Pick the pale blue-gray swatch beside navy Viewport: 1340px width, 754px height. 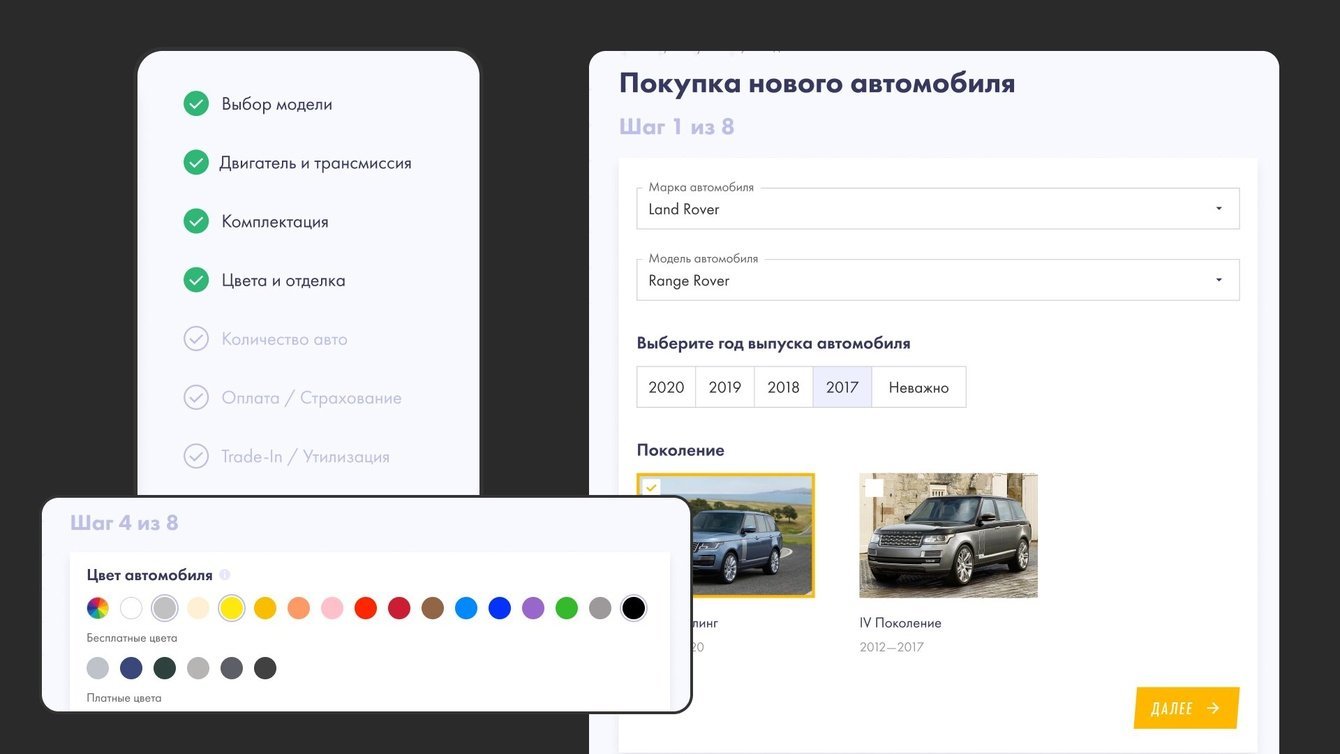coord(98,668)
